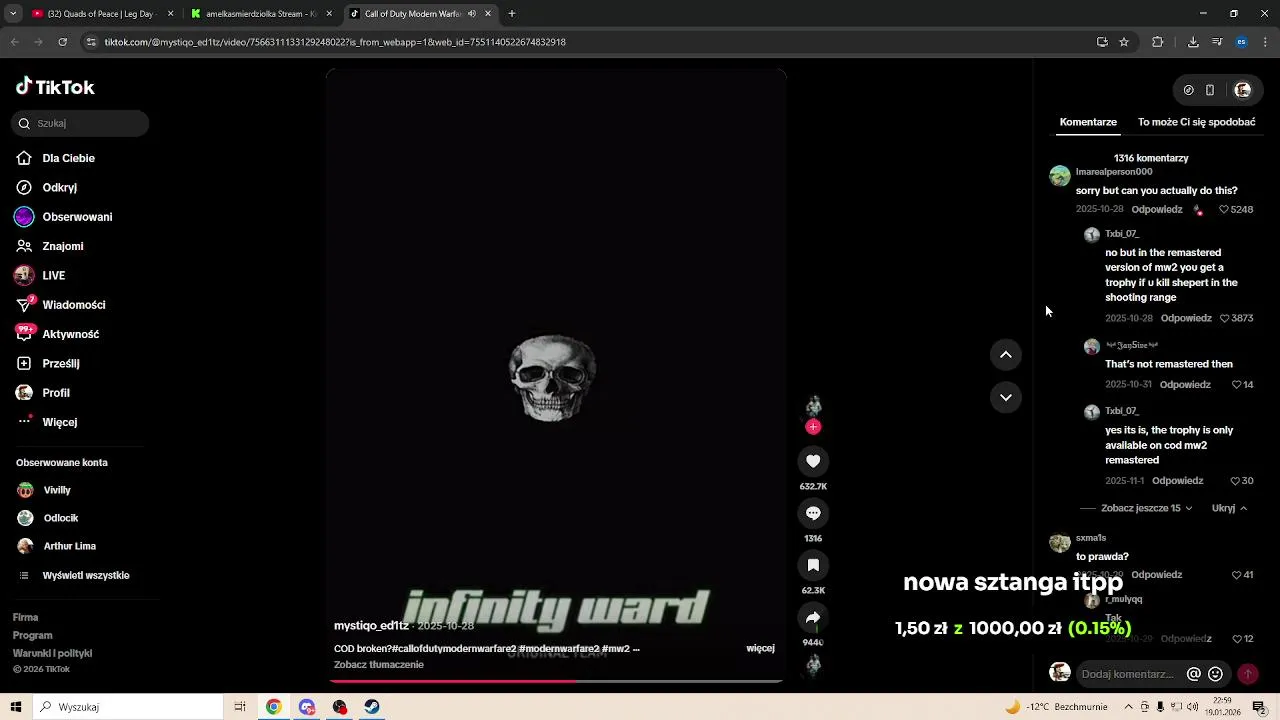Show all followed accounts via Wyświetl wszystkie
1280x720 pixels.
pyautogui.click(x=74, y=575)
